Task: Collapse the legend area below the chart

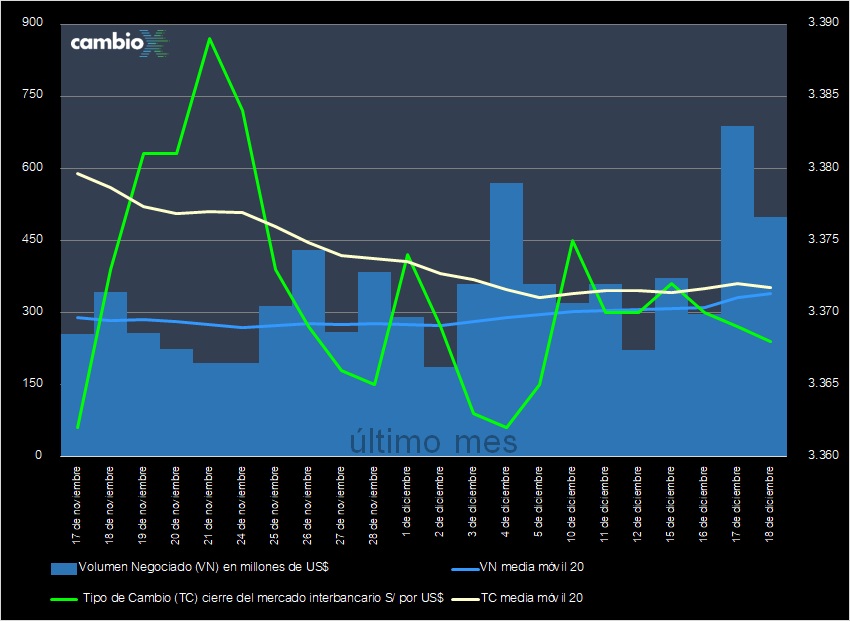Action: tap(425, 583)
